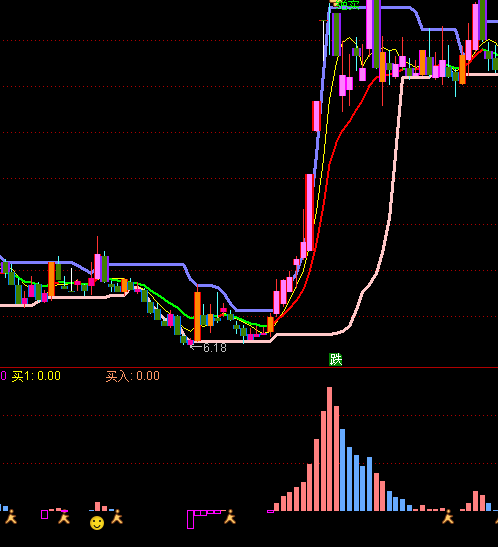
Task: Click the green 跌 signal icon
Action: [x=335, y=359]
